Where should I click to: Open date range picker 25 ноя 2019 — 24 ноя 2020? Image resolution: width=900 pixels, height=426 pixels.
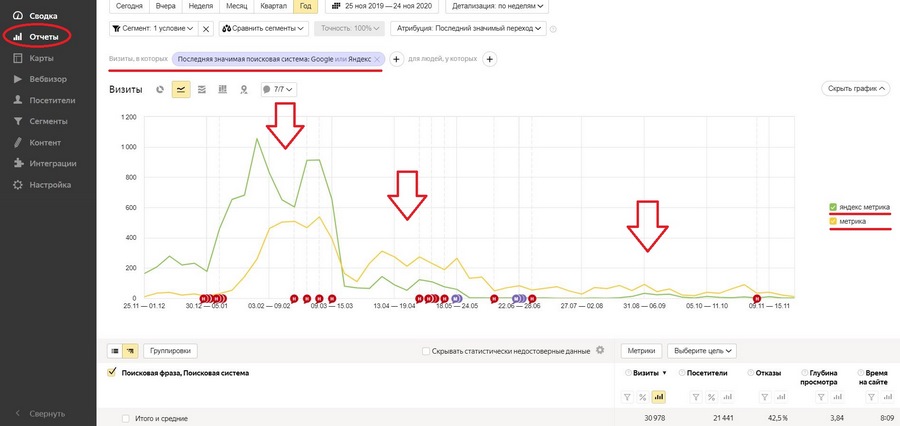point(382,6)
